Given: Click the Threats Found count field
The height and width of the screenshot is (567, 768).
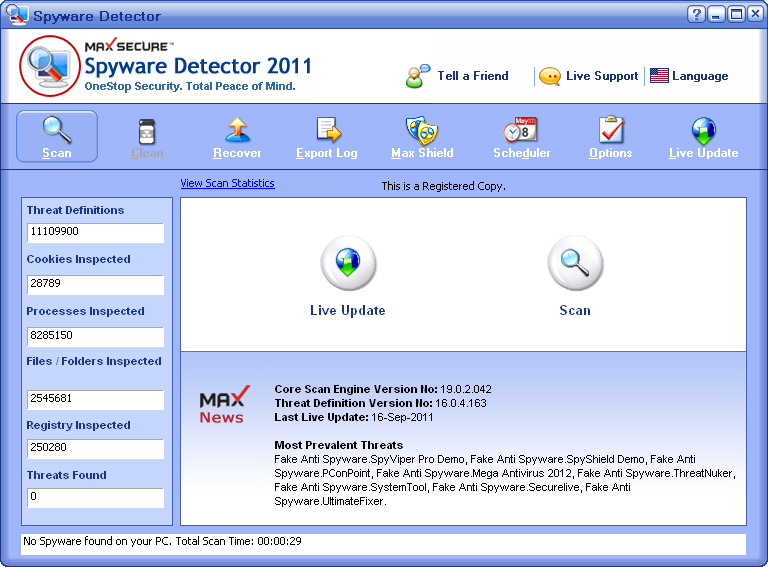Looking at the screenshot, I should pos(95,497).
